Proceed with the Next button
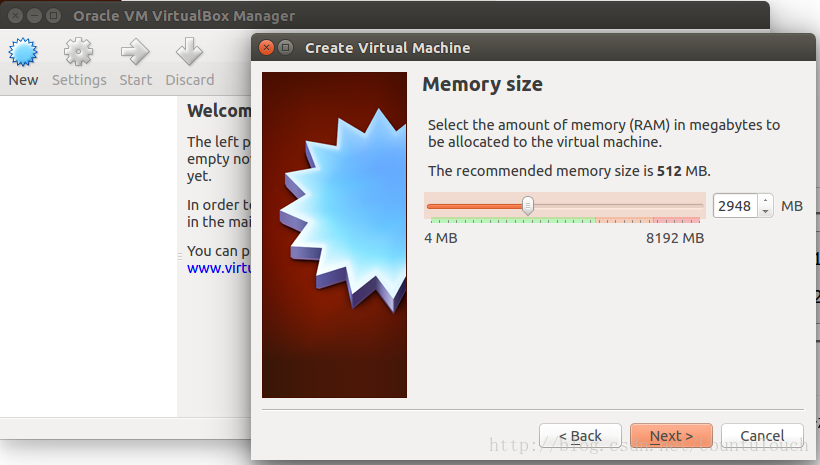Image resolution: width=820 pixels, height=465 pixels. pyautogui.click(x=671, y=436)
